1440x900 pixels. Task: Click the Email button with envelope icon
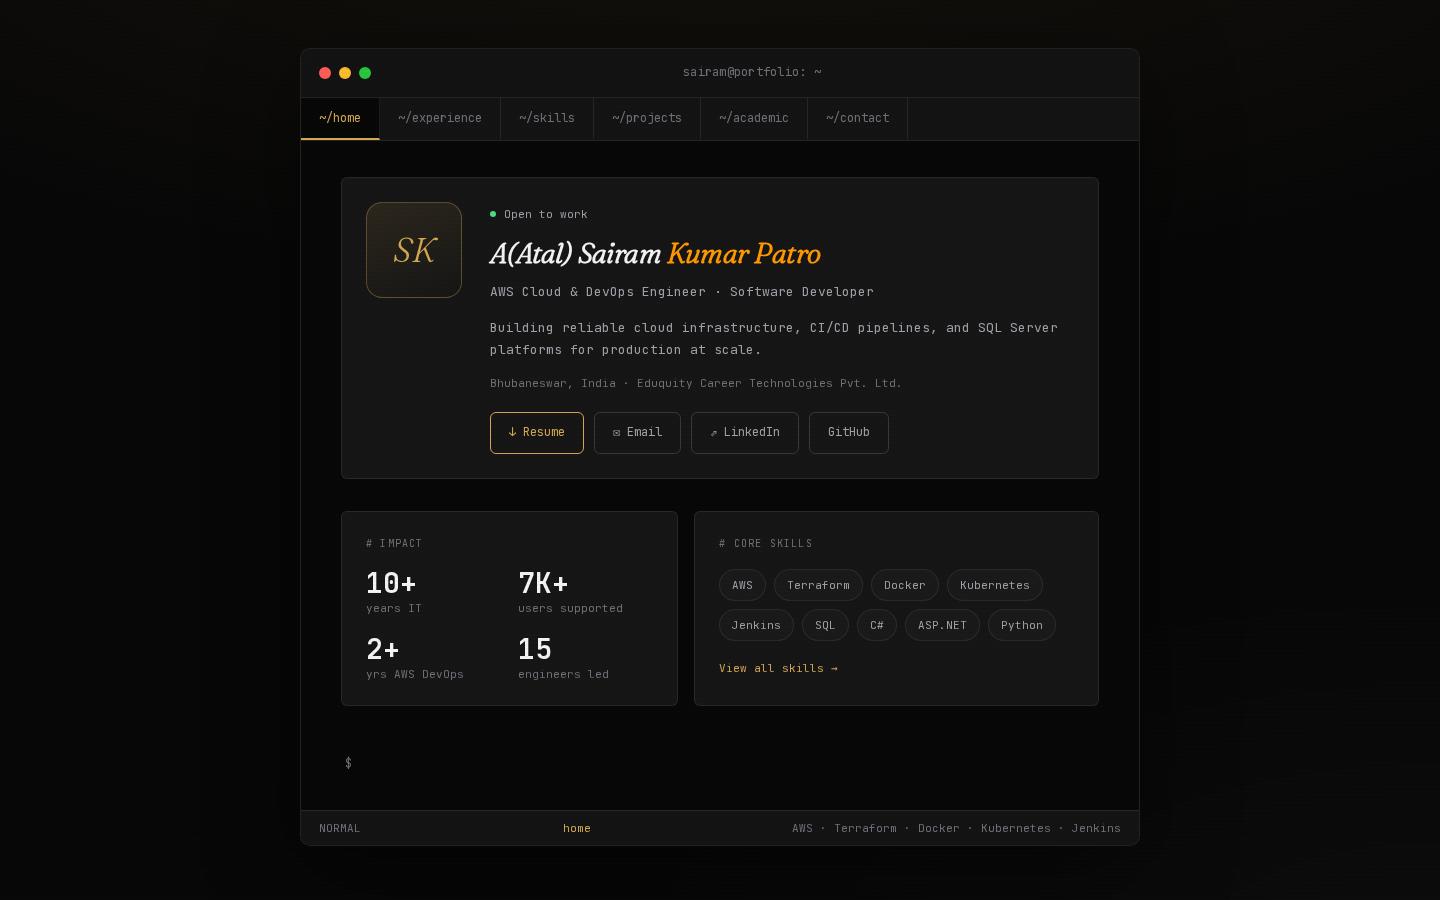(637, 433)
